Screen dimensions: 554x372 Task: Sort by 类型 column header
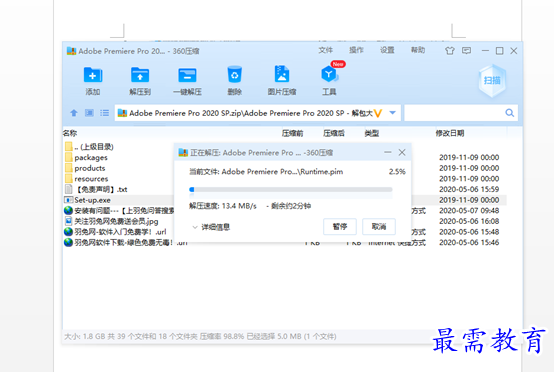click(x=372, y=133)
